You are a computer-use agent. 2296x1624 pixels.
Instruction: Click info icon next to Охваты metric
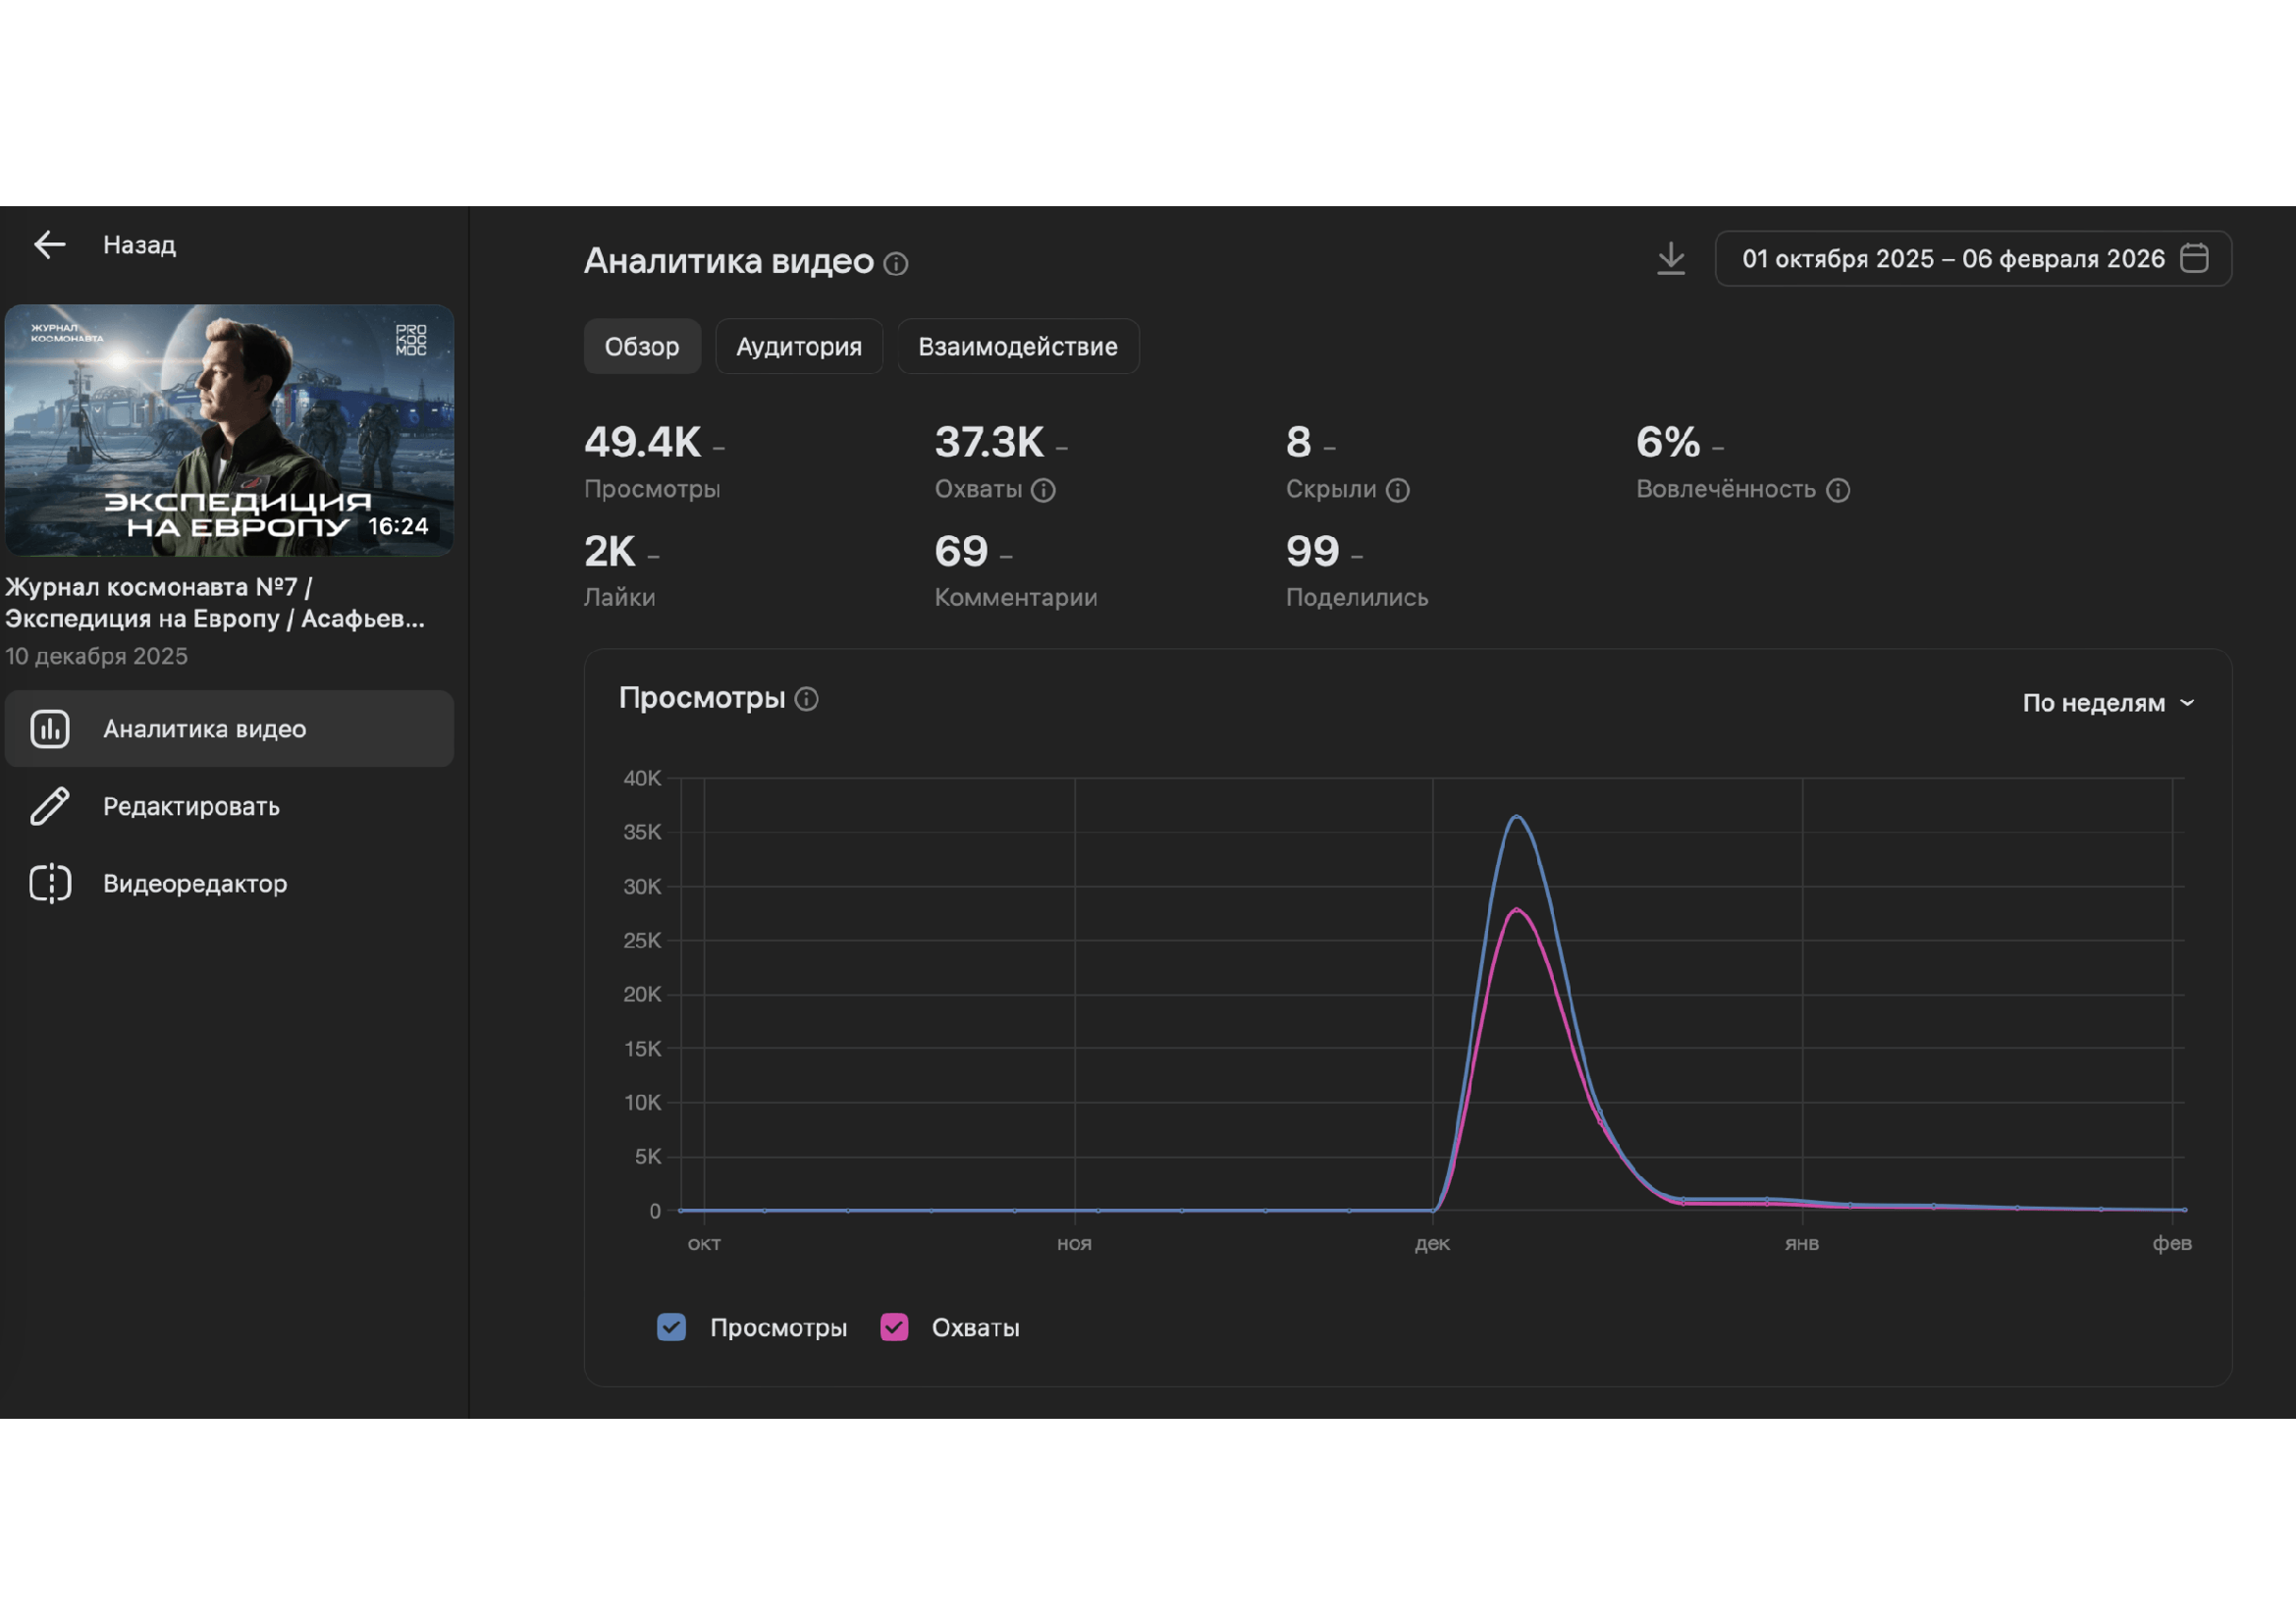(1043, 490)
